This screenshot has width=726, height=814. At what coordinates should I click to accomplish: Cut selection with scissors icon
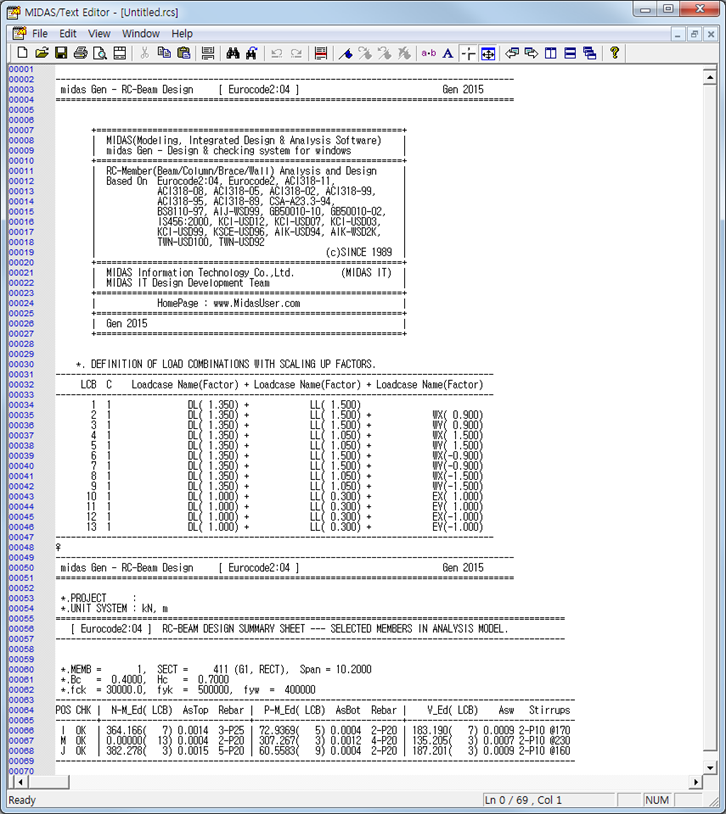coord(144,53)
